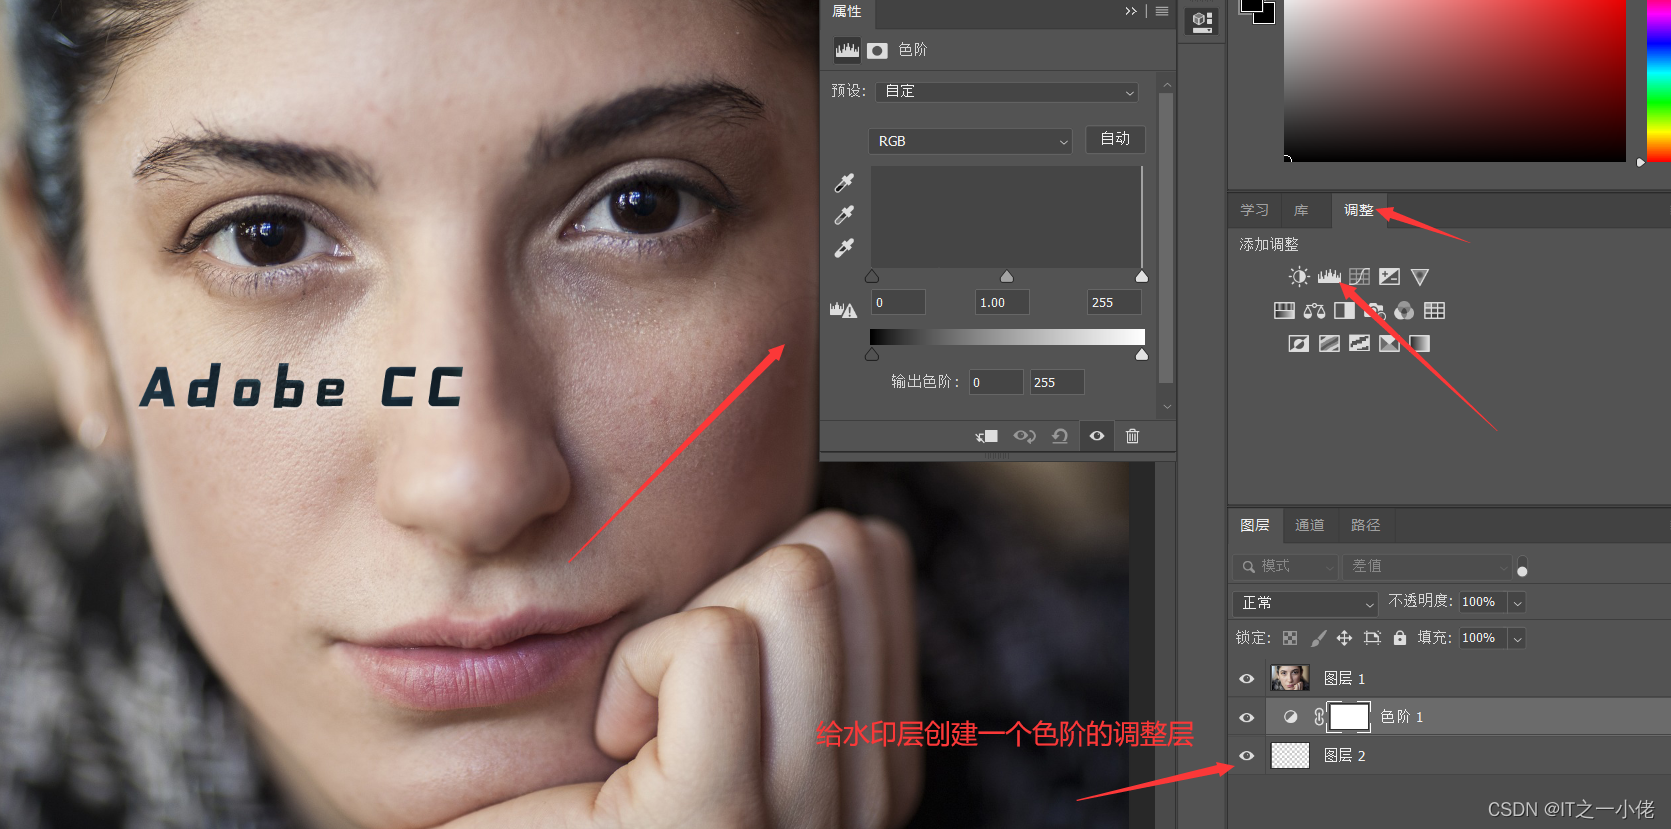Toggle lock image pixels
The width and height of the screenshot is (1671, 829).
pyautogui.click(x=1318, y=638)
